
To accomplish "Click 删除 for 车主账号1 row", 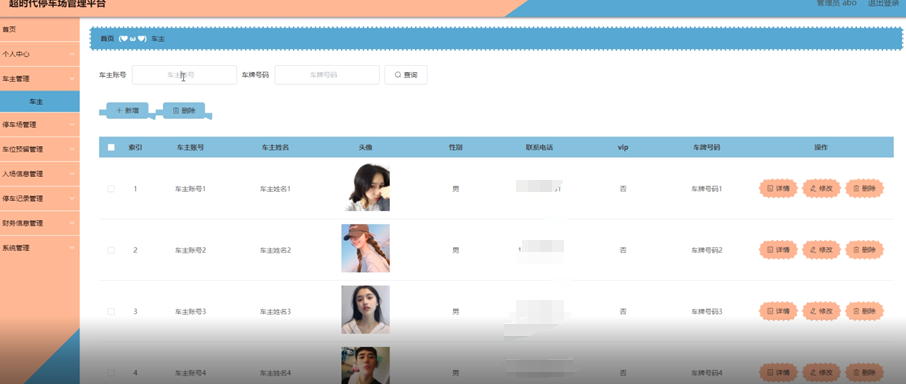I will (864, 188).
